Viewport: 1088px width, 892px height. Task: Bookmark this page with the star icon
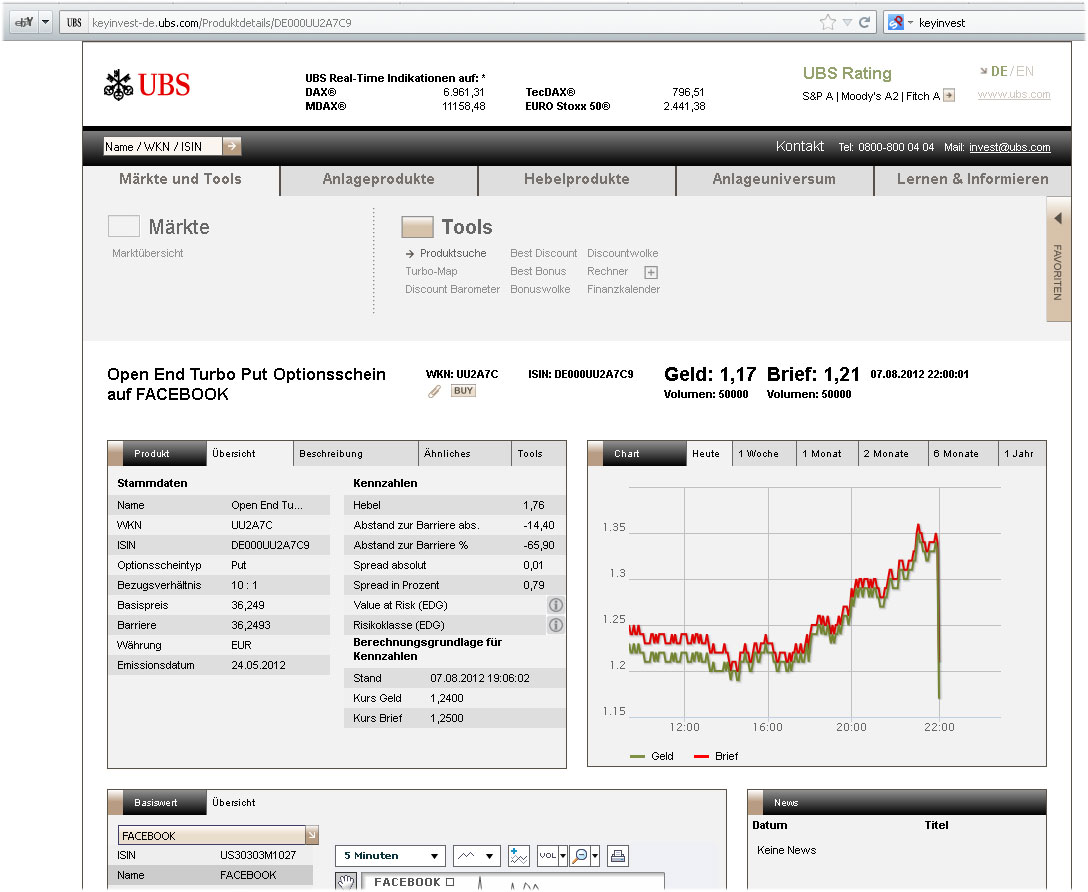pos(828,22)
